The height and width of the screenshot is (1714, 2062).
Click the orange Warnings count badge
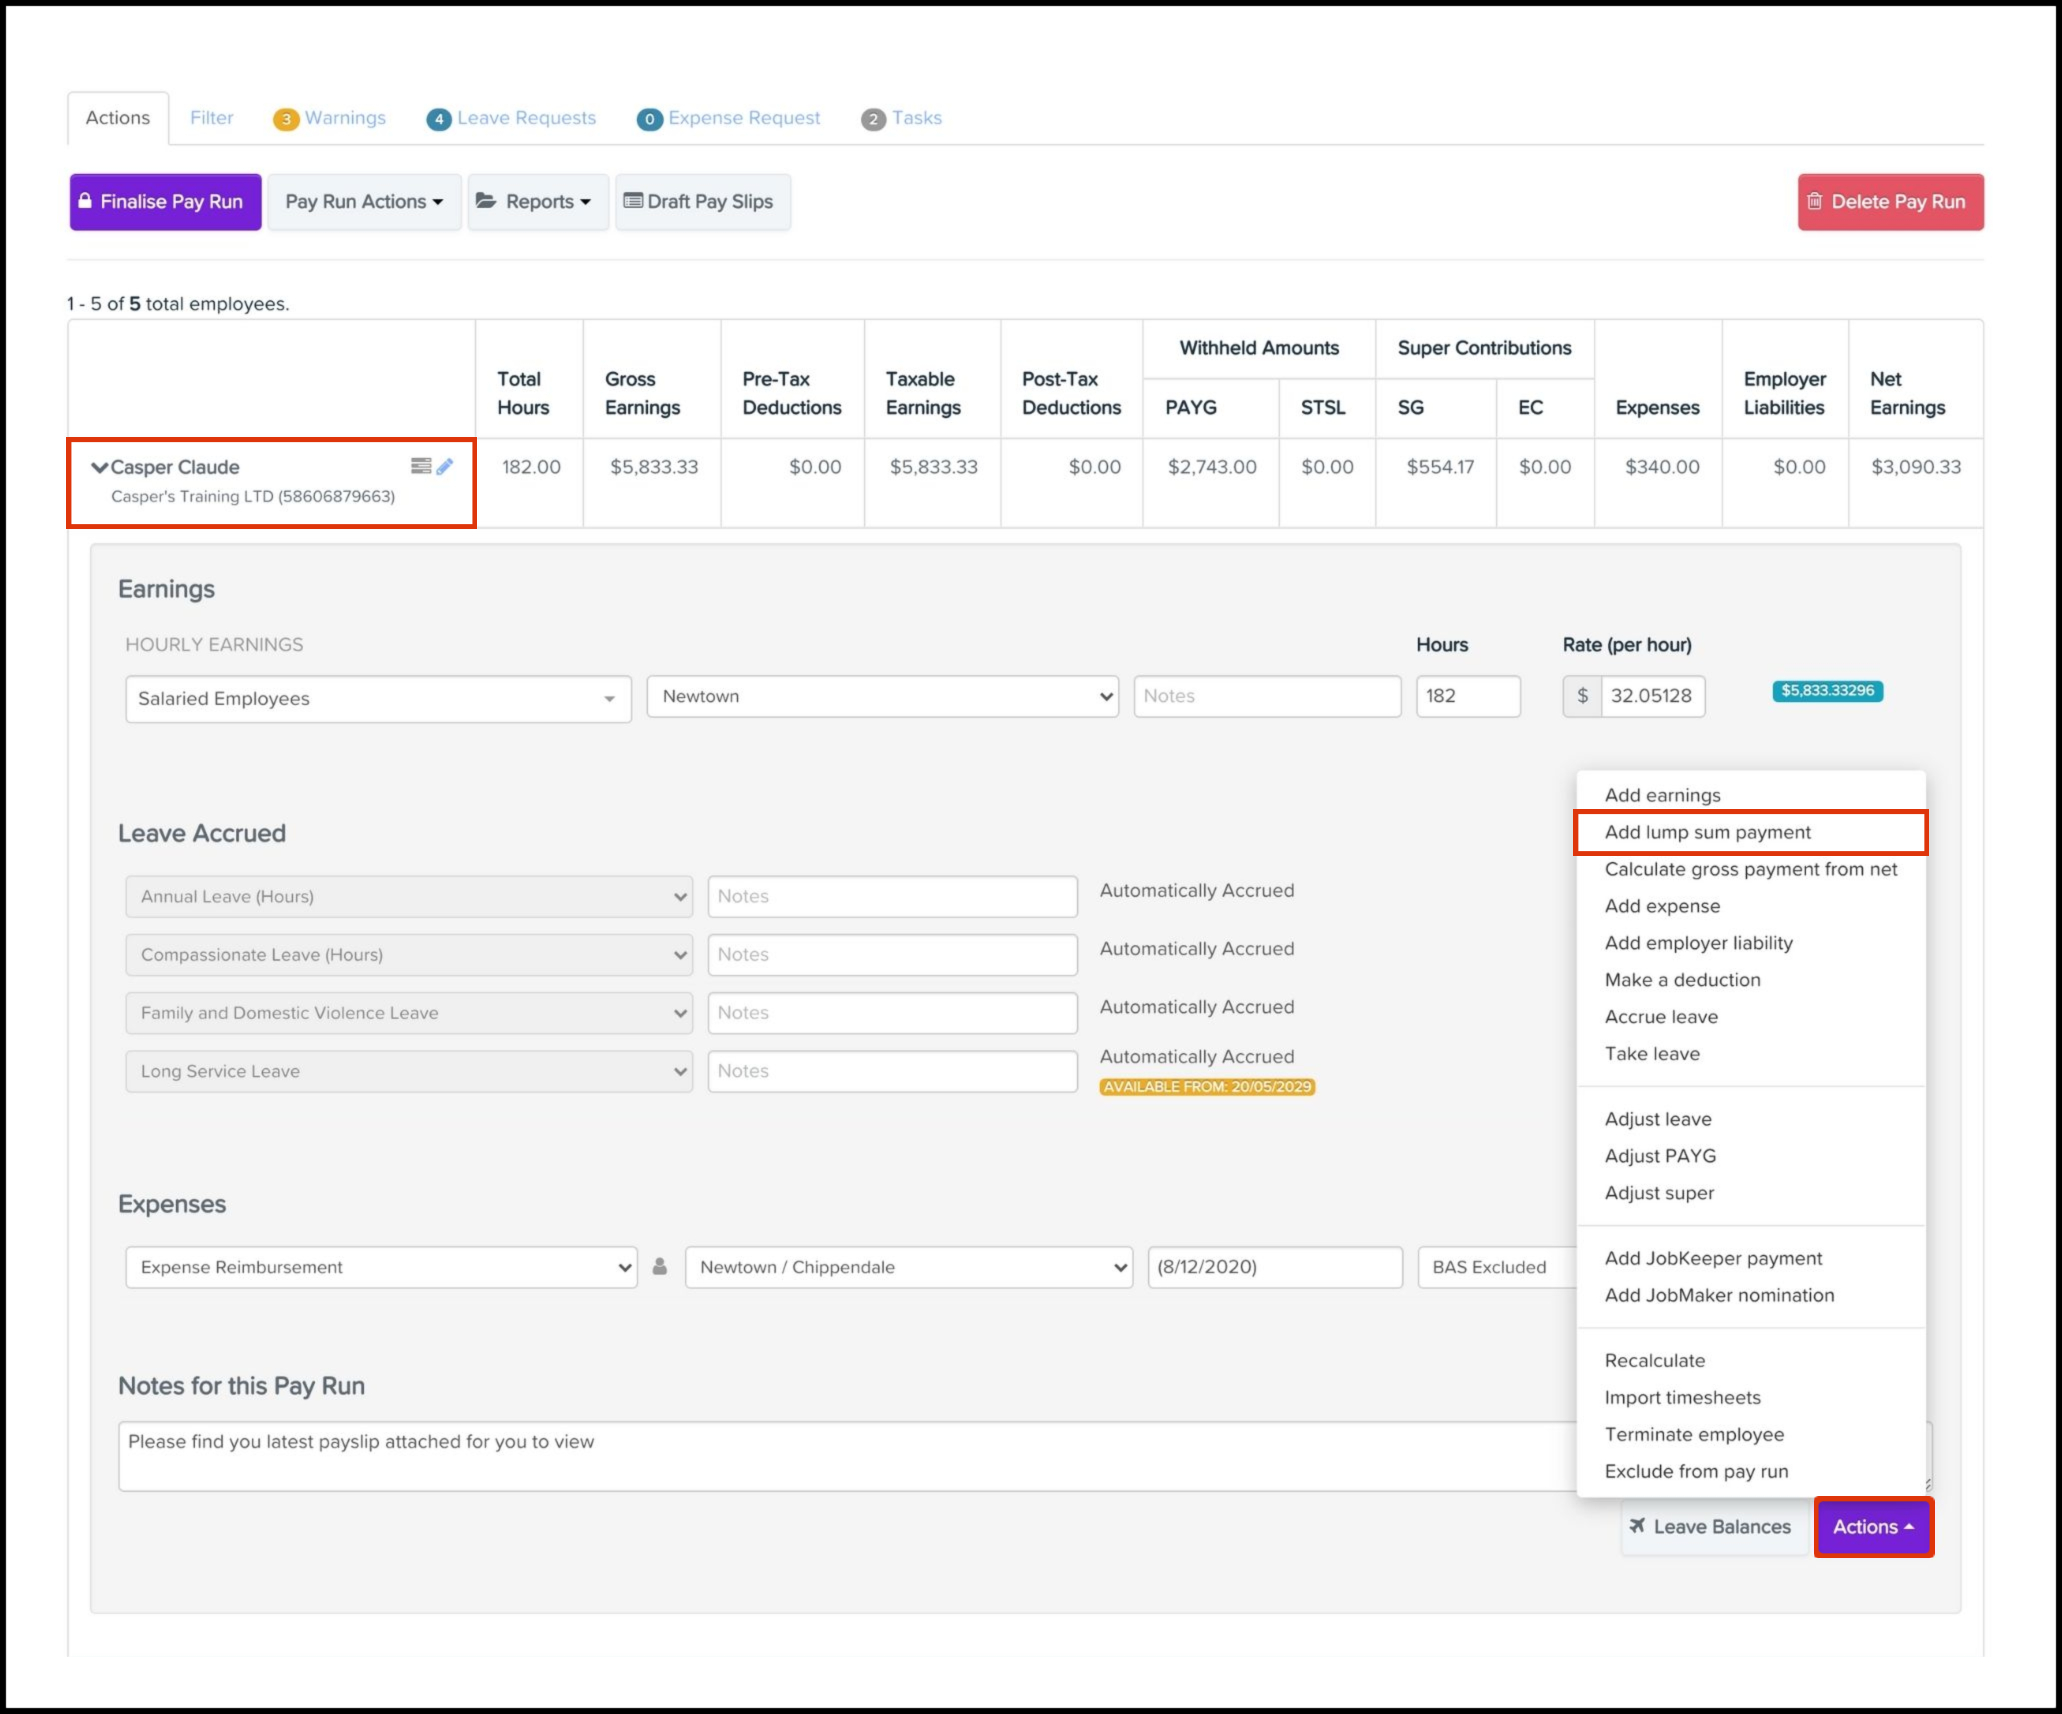click(286, 119)
